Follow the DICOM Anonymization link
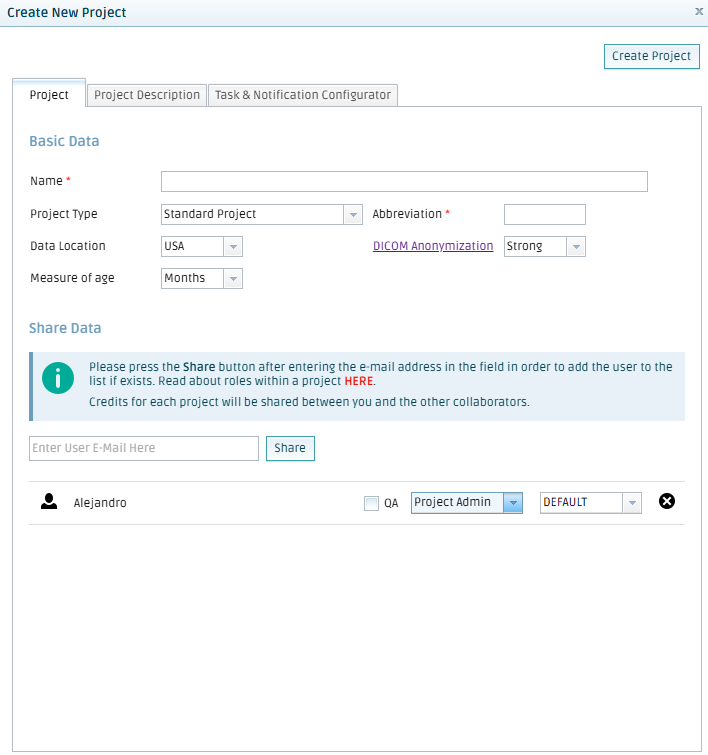708x755 pixels. [433, 246]
